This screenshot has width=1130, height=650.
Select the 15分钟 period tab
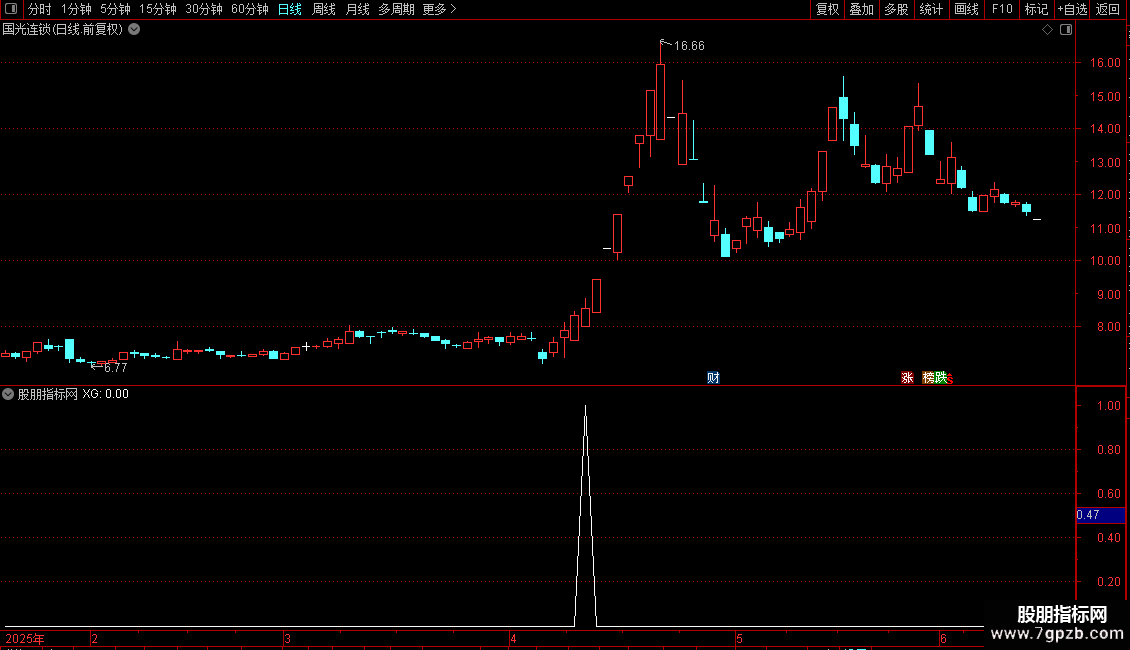tap(158, 9)
